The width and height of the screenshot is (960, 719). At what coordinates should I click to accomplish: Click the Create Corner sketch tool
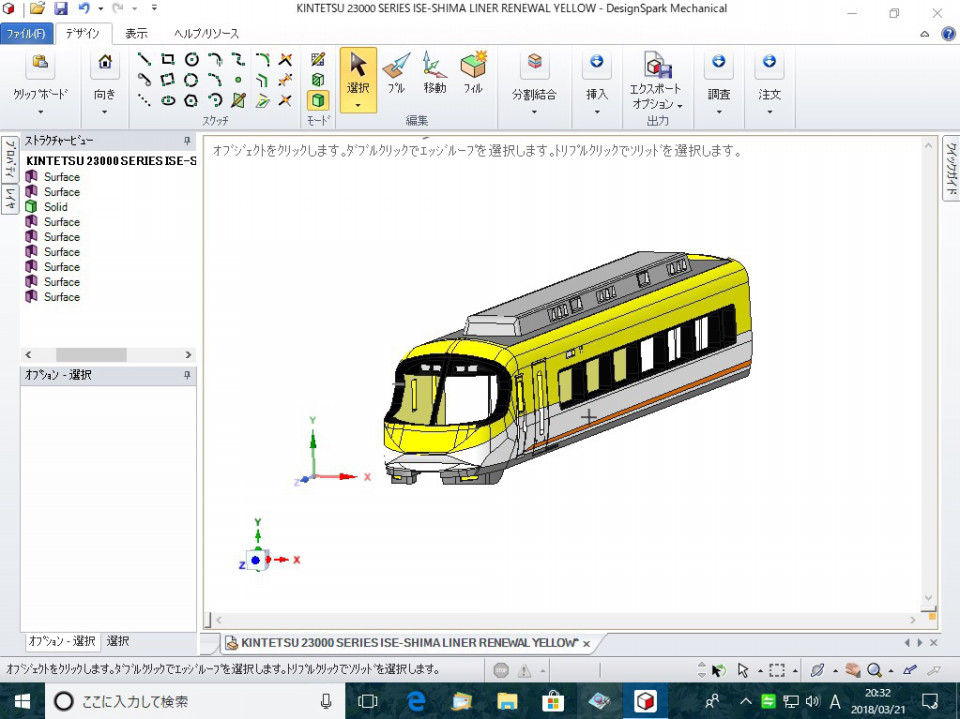tap(285, 59)
